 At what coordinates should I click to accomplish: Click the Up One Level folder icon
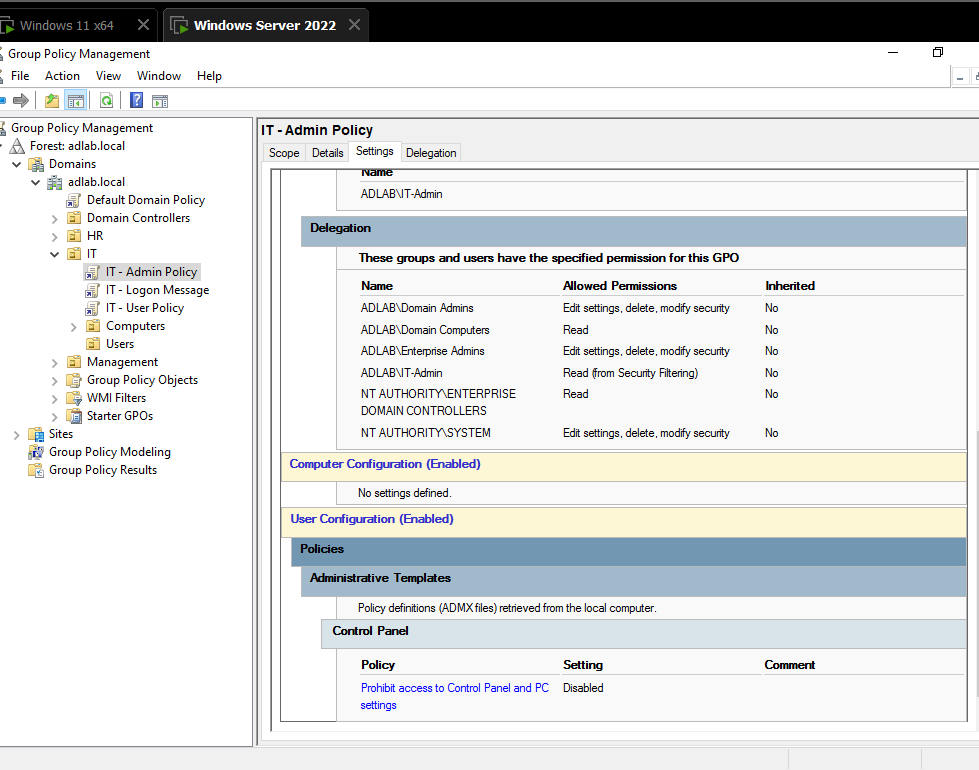pos(52,101)
